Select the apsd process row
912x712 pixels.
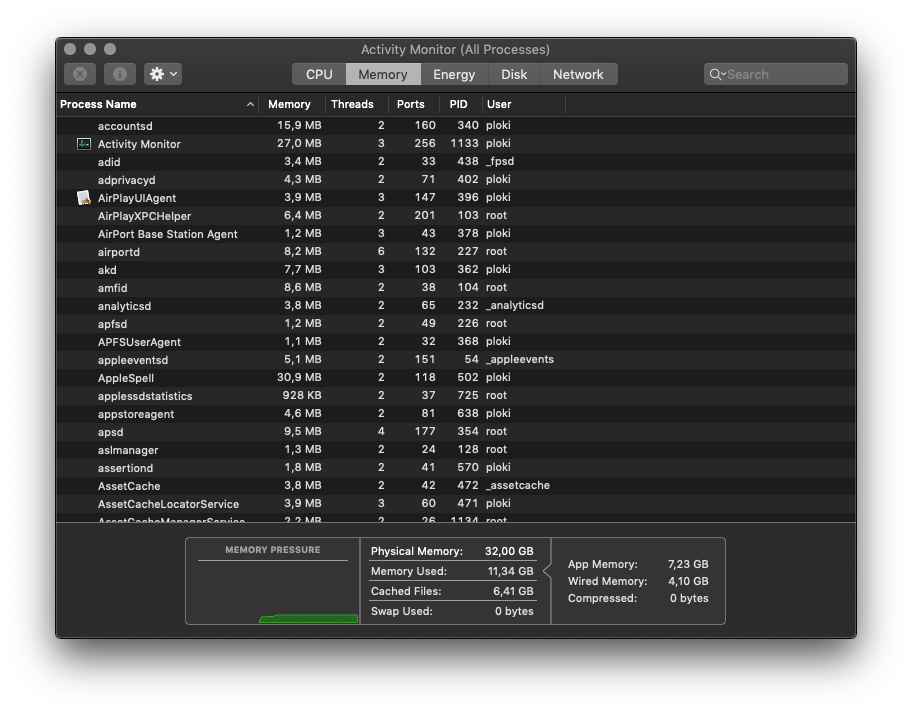click(x=456, y=432)
